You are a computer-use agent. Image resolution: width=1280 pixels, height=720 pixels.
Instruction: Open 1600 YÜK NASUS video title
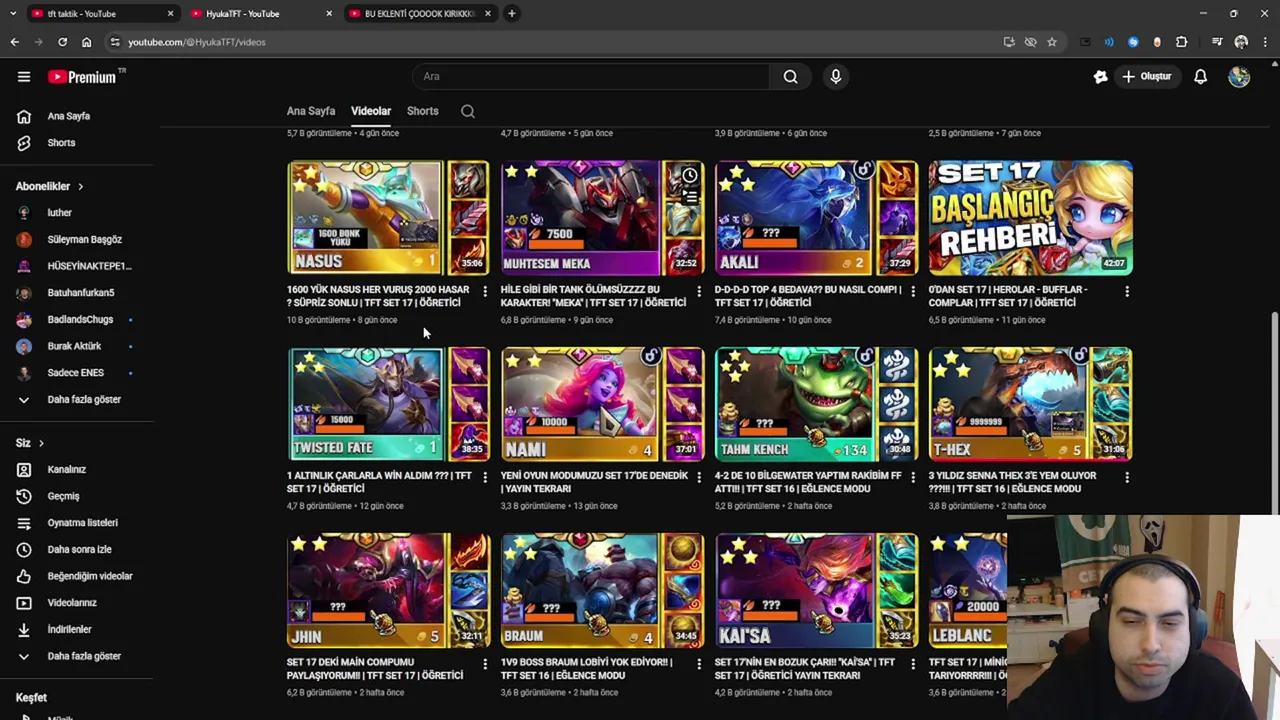point(378,296)
